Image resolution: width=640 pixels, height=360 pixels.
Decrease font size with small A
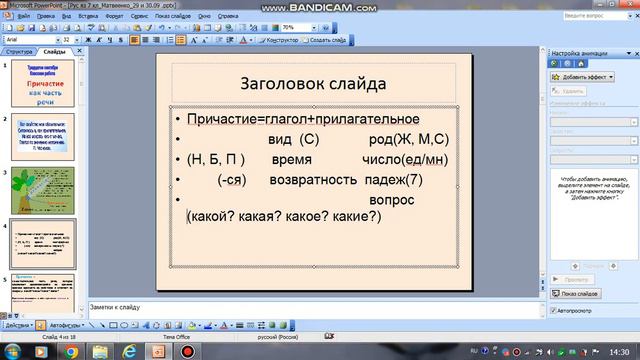[x=205, y=40]
